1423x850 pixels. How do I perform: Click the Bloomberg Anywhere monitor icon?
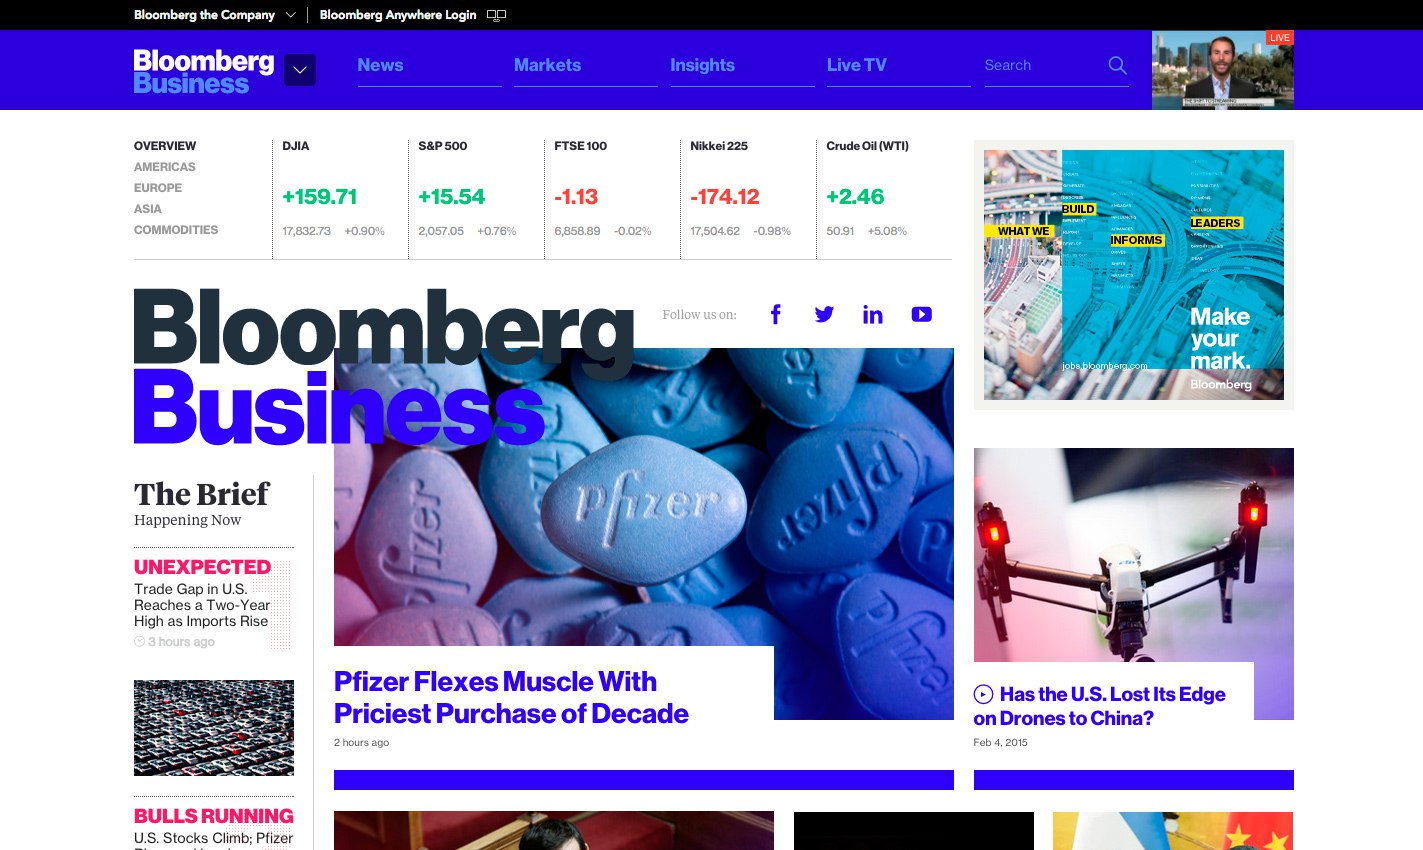[x=496, y=15]
